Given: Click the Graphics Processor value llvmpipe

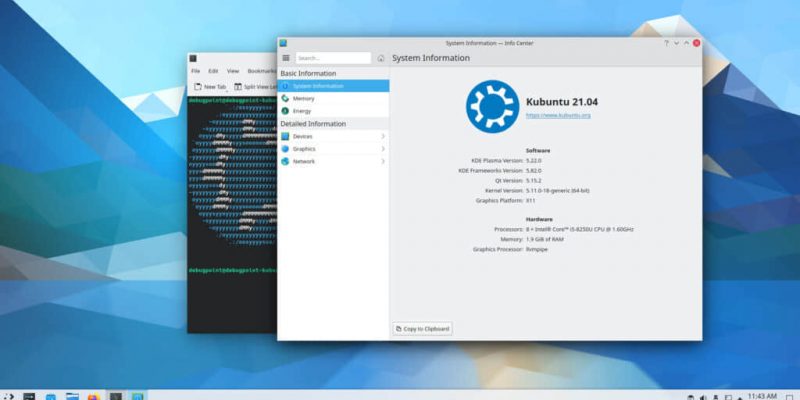Looking at the screenshot, I should point(537,249).
